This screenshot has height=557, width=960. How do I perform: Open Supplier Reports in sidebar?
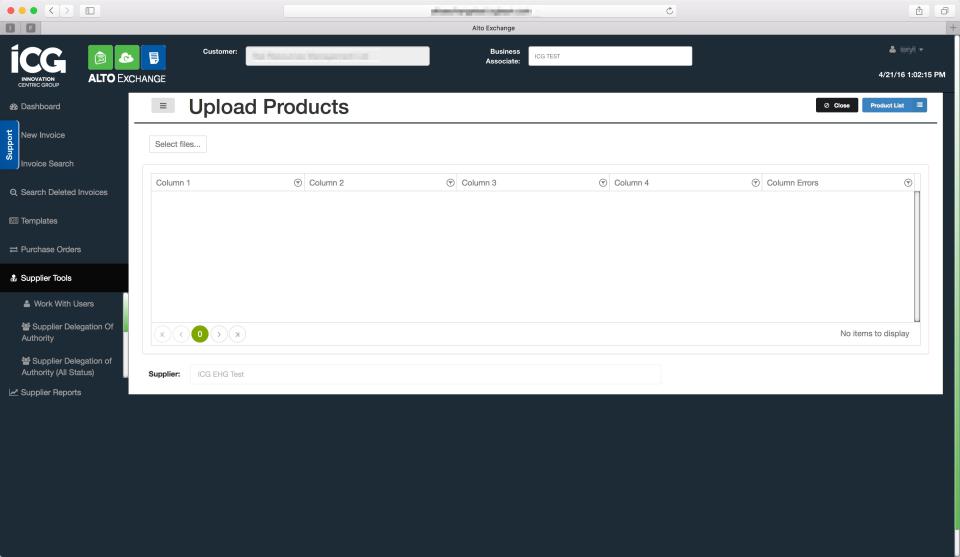45,392
